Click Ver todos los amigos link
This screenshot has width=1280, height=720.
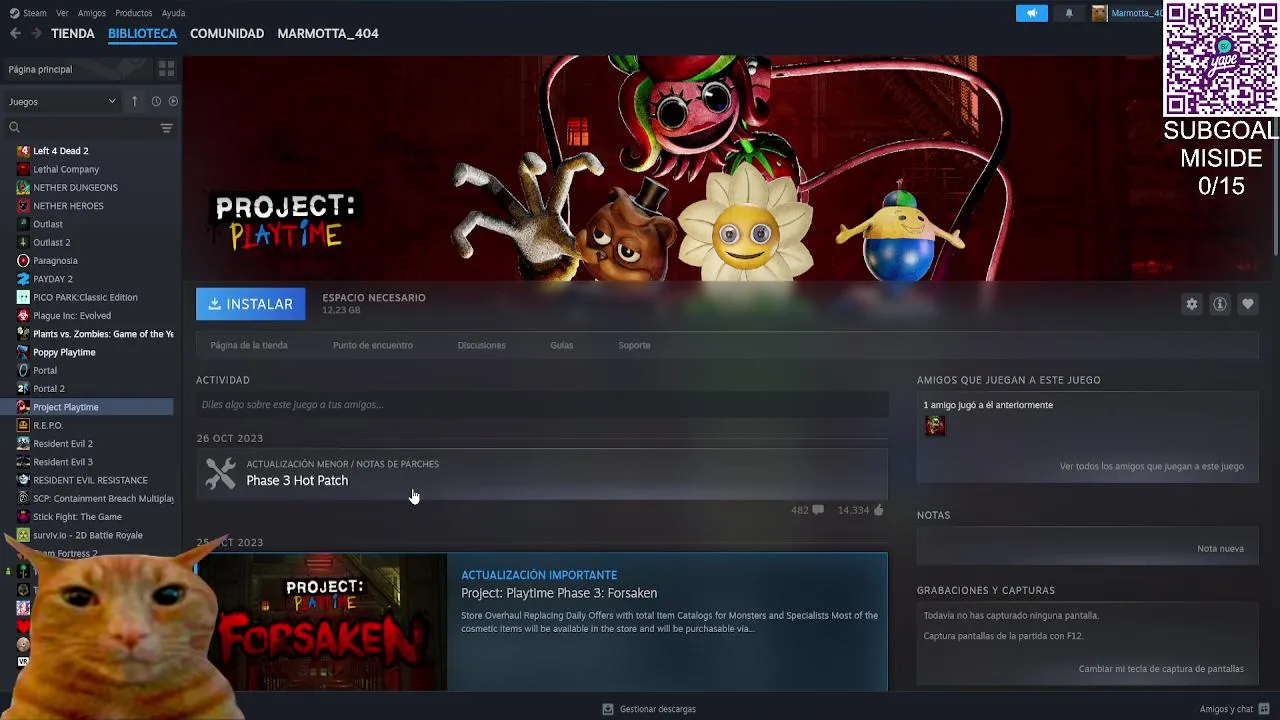[1152, 466]
